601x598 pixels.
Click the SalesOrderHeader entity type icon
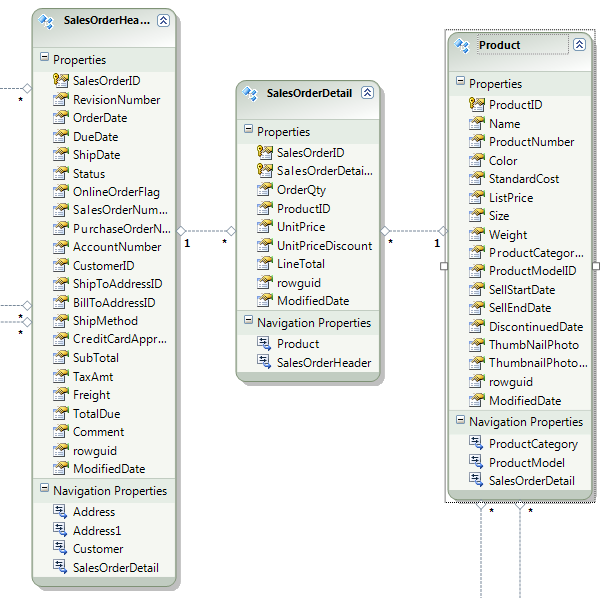[46, 21]
